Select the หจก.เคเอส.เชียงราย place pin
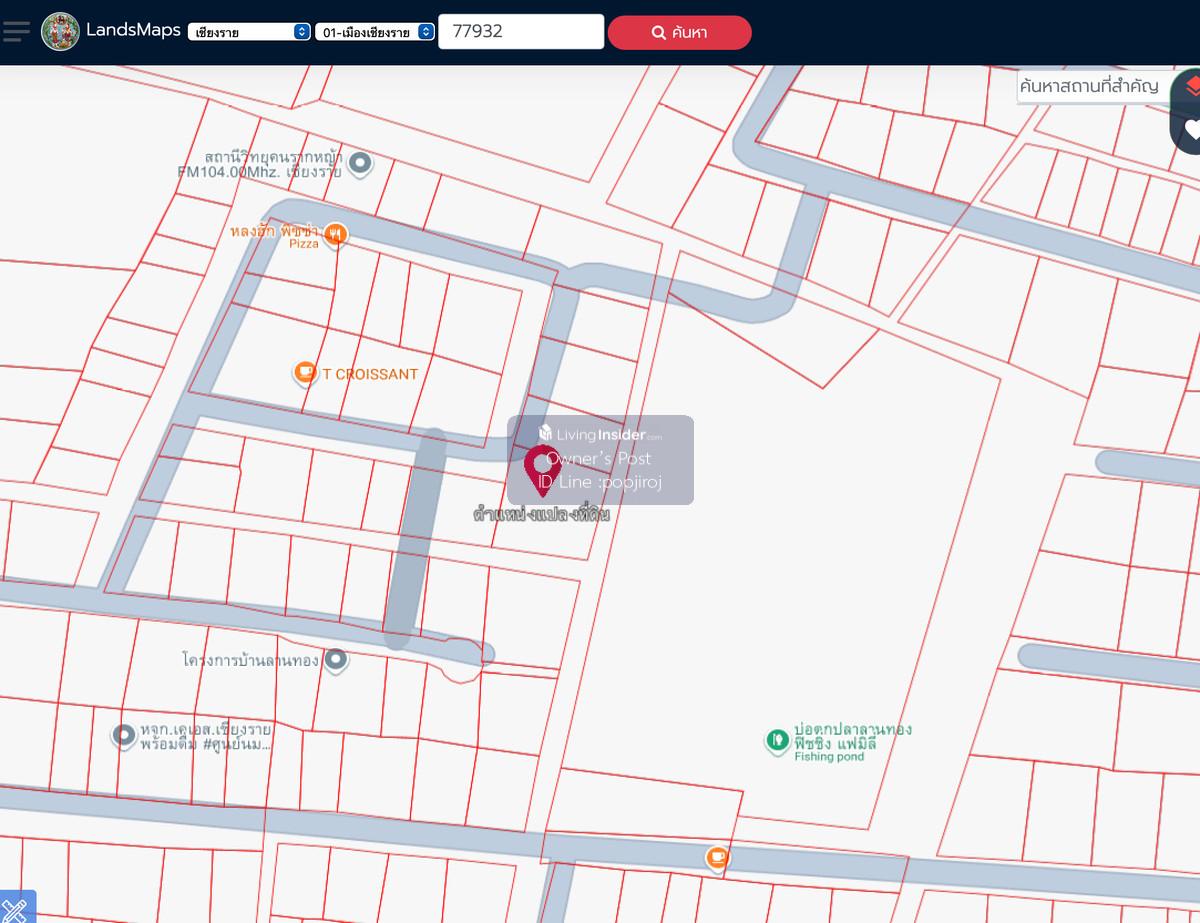Image resolution: width=1200 pixels, height=923 pixels. (x=124, y=736)
